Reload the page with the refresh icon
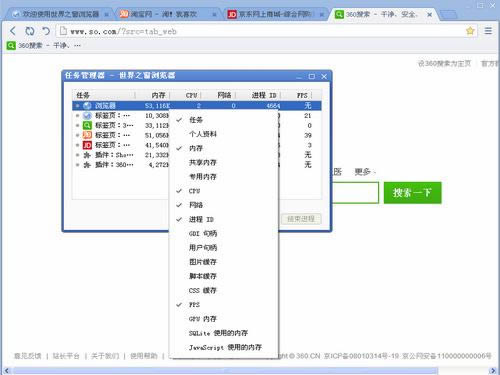500x375 pixels. (30, 31)
